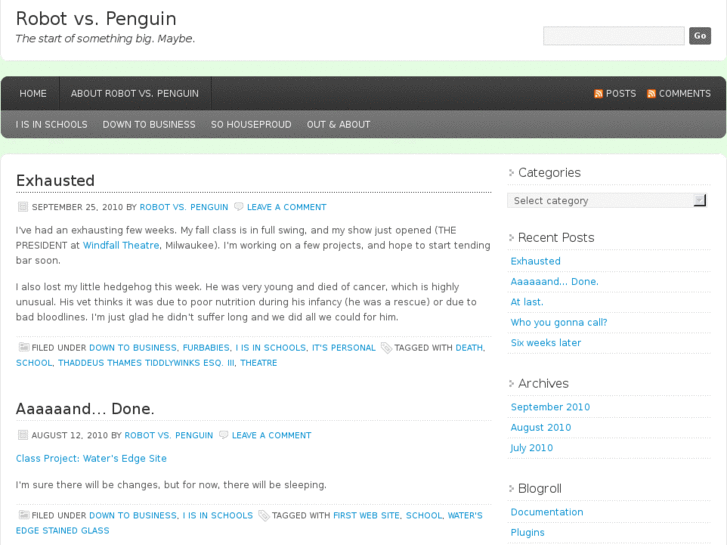Click the tag icon before Tagged With Death

click(x=386, y=348)
